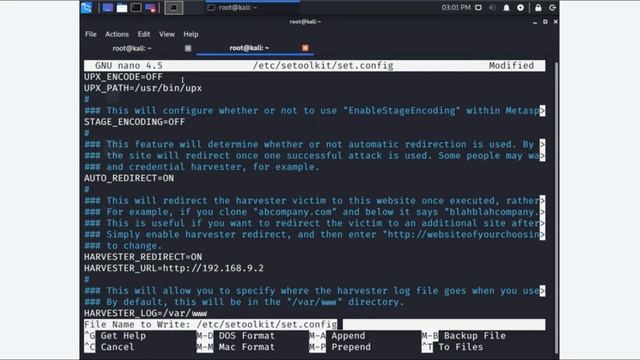Click the Backup File option
The height and width of the screenshot is (360, 640).
[464, 336]
